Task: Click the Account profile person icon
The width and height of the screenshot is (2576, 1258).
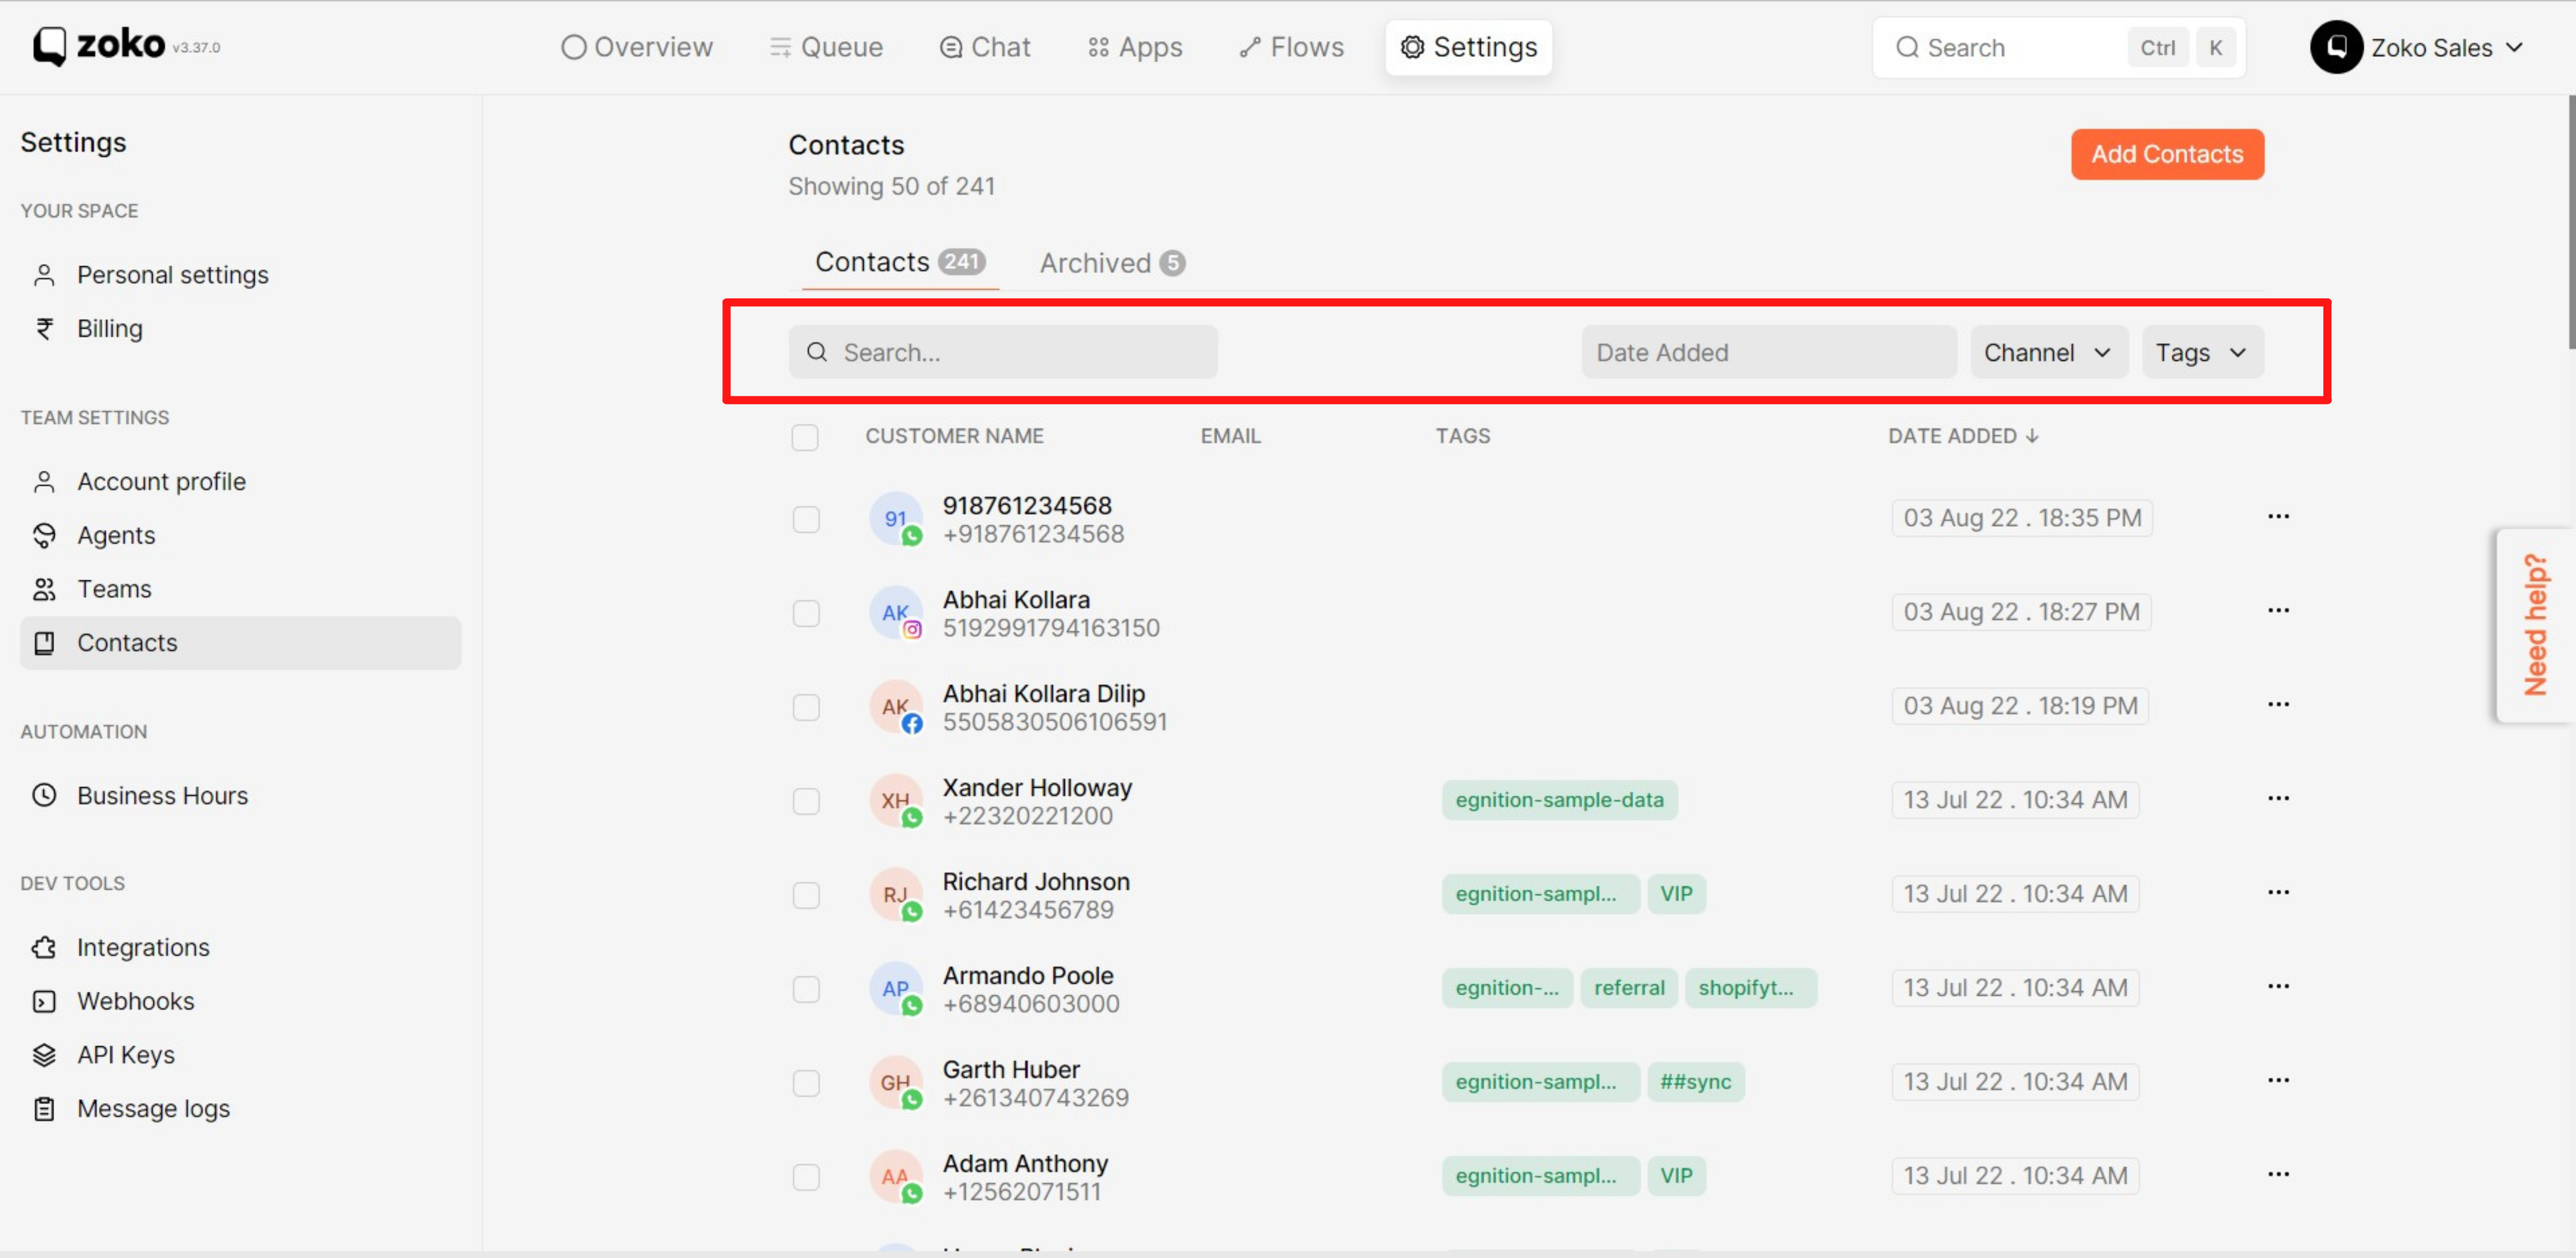Action: click(x=44, y=482)
